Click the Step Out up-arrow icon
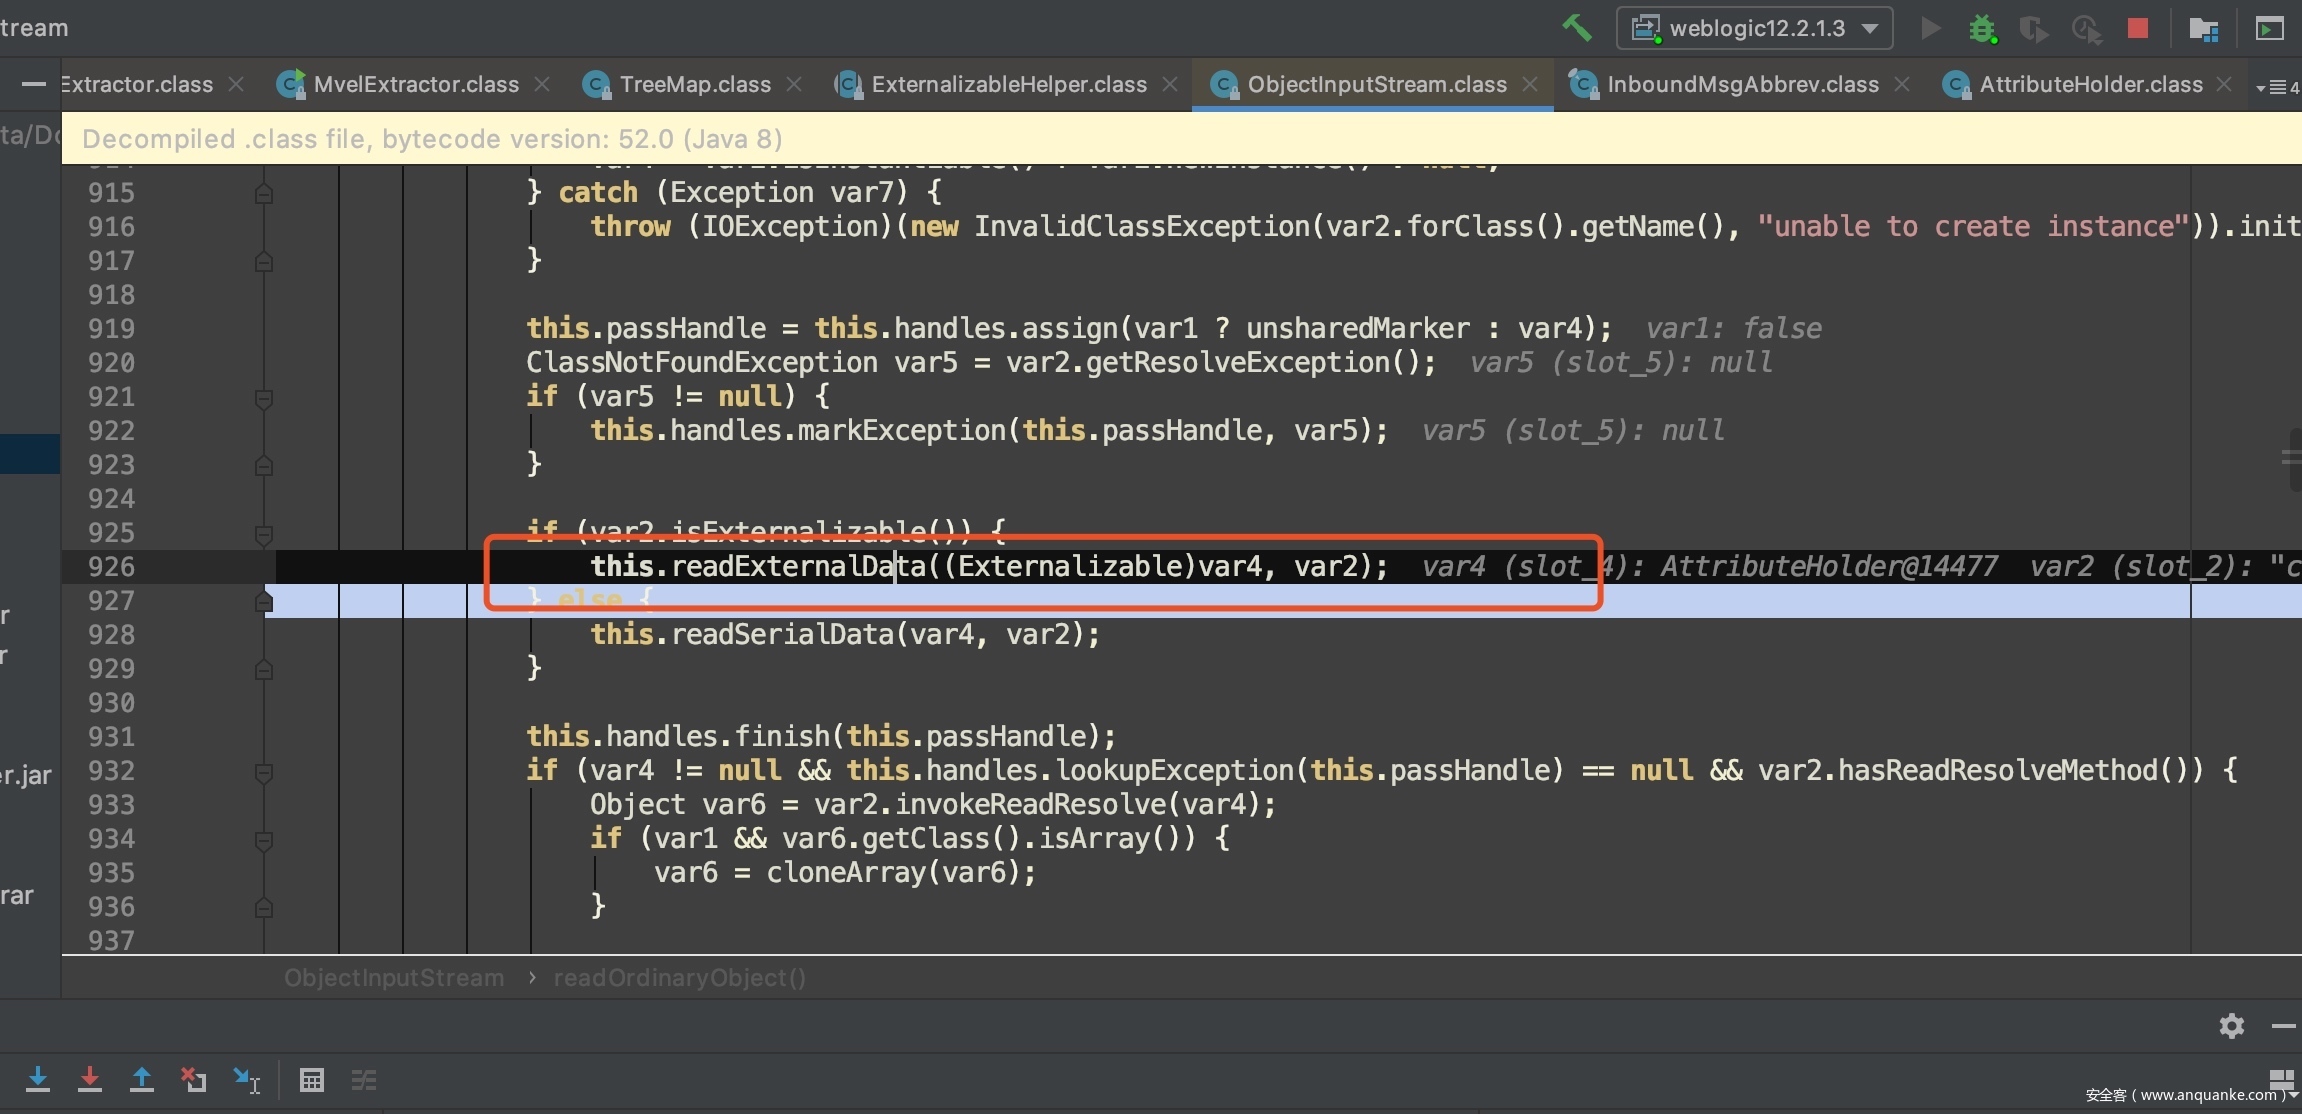This screenshot has width=2302, height=1114. (142, 1079)
